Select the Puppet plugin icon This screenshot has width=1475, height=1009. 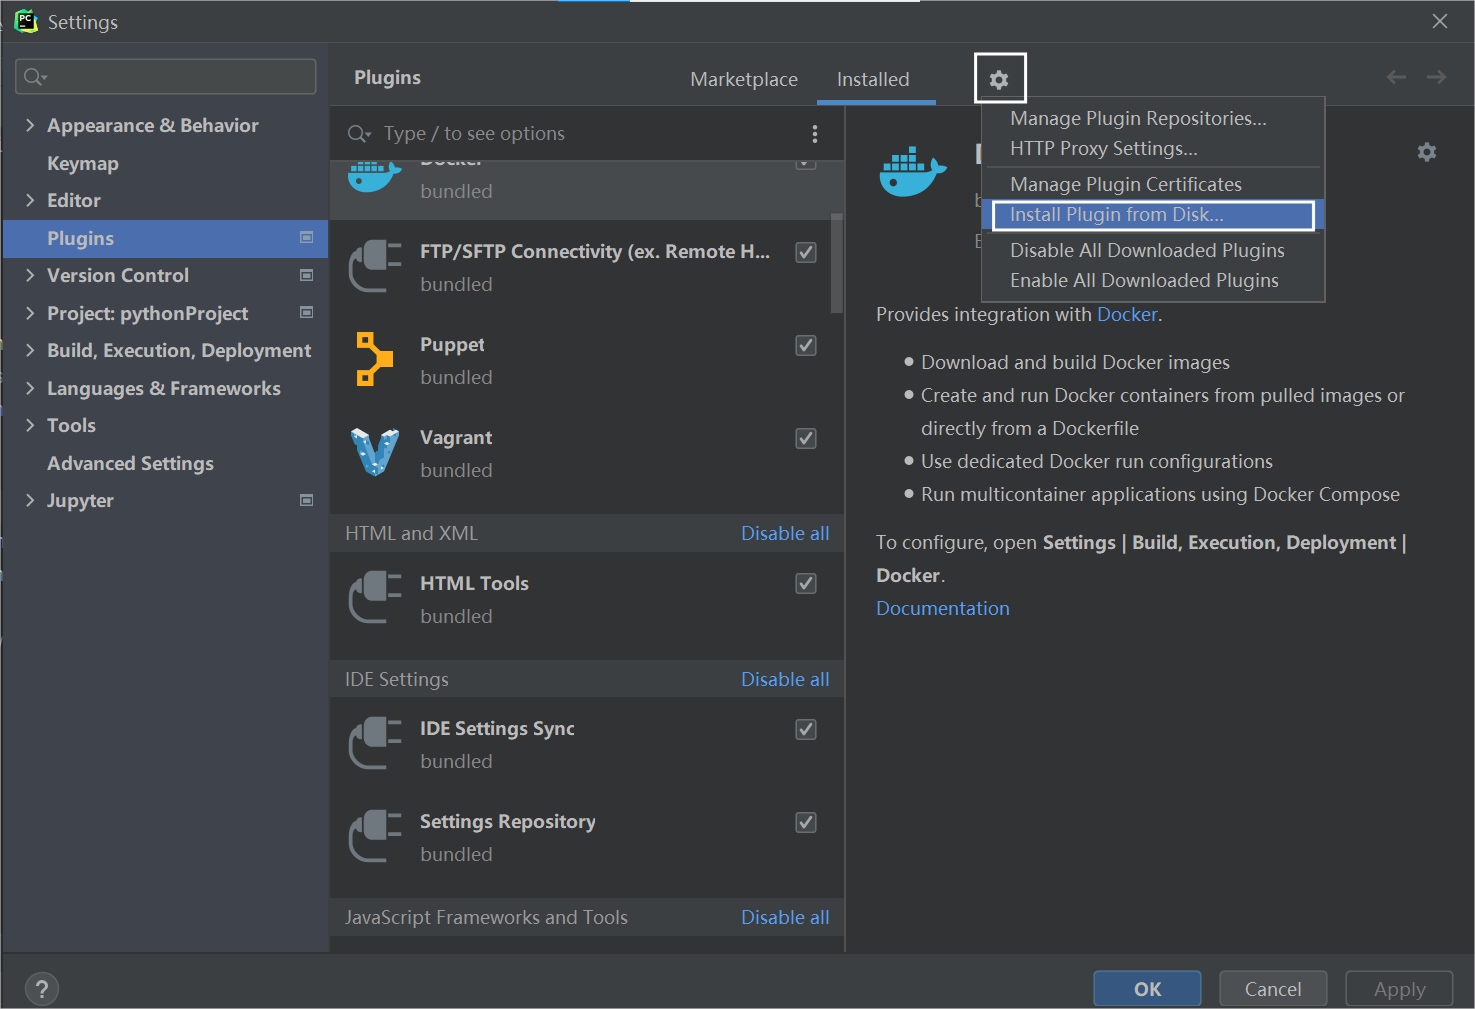click(374, 359)
